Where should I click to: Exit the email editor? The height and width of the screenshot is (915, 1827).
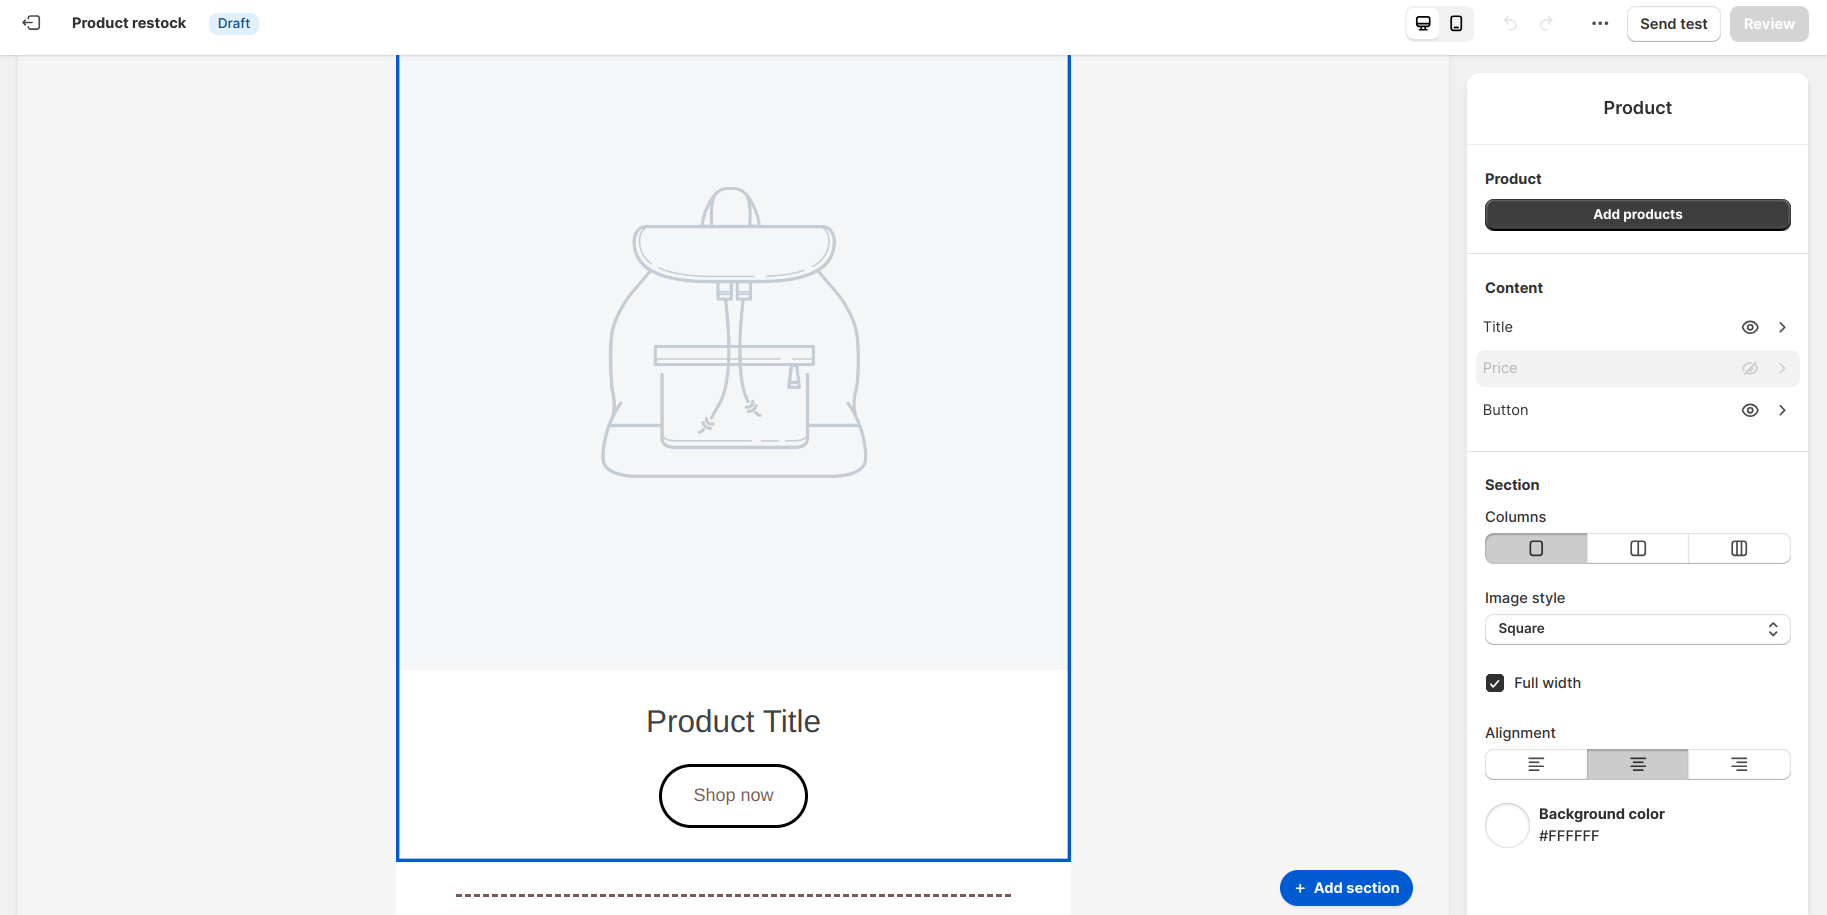pos(31,22)
